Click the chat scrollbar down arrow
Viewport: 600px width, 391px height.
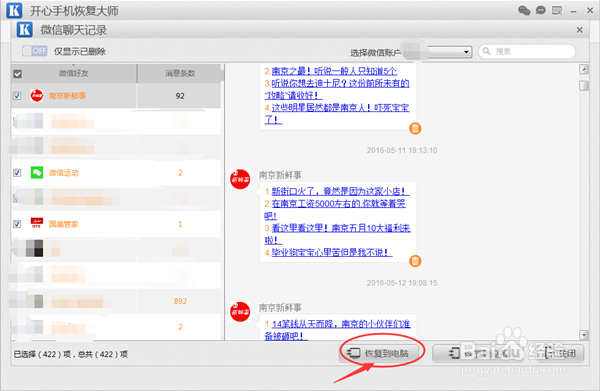point(584,335)
